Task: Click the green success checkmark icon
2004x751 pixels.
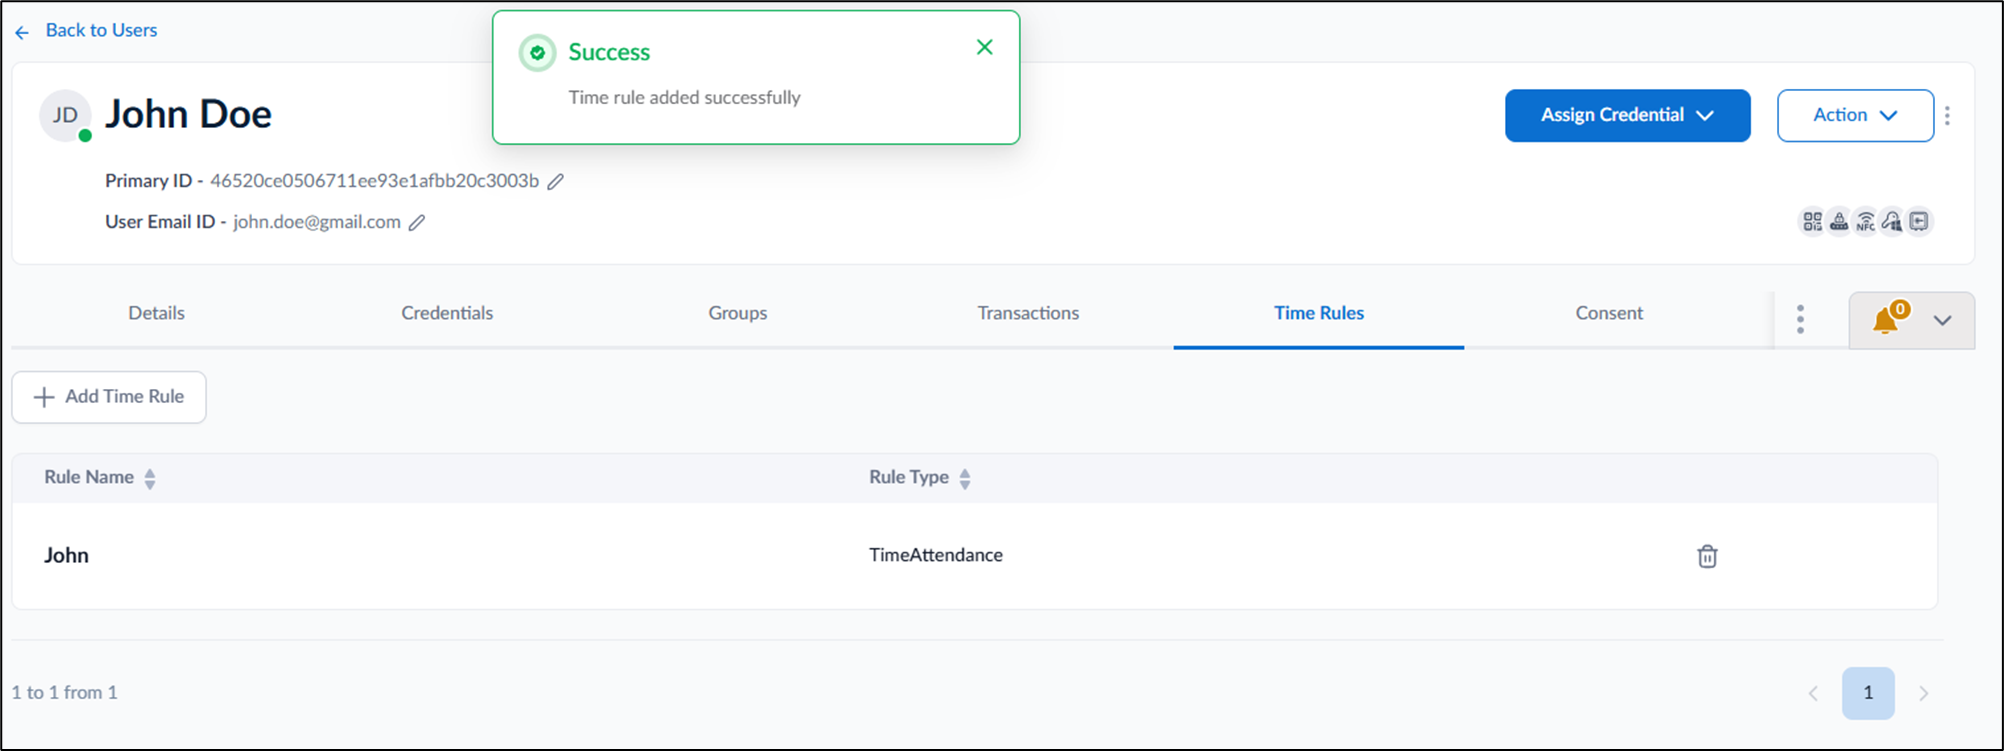Action: click(538, 53)
